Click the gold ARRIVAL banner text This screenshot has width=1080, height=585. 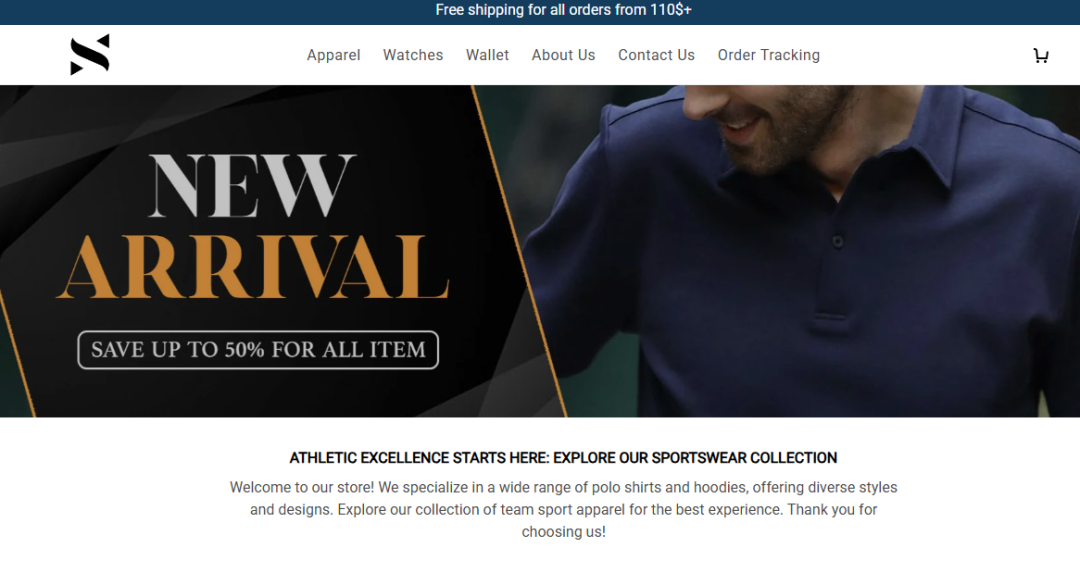click(253, 267)
